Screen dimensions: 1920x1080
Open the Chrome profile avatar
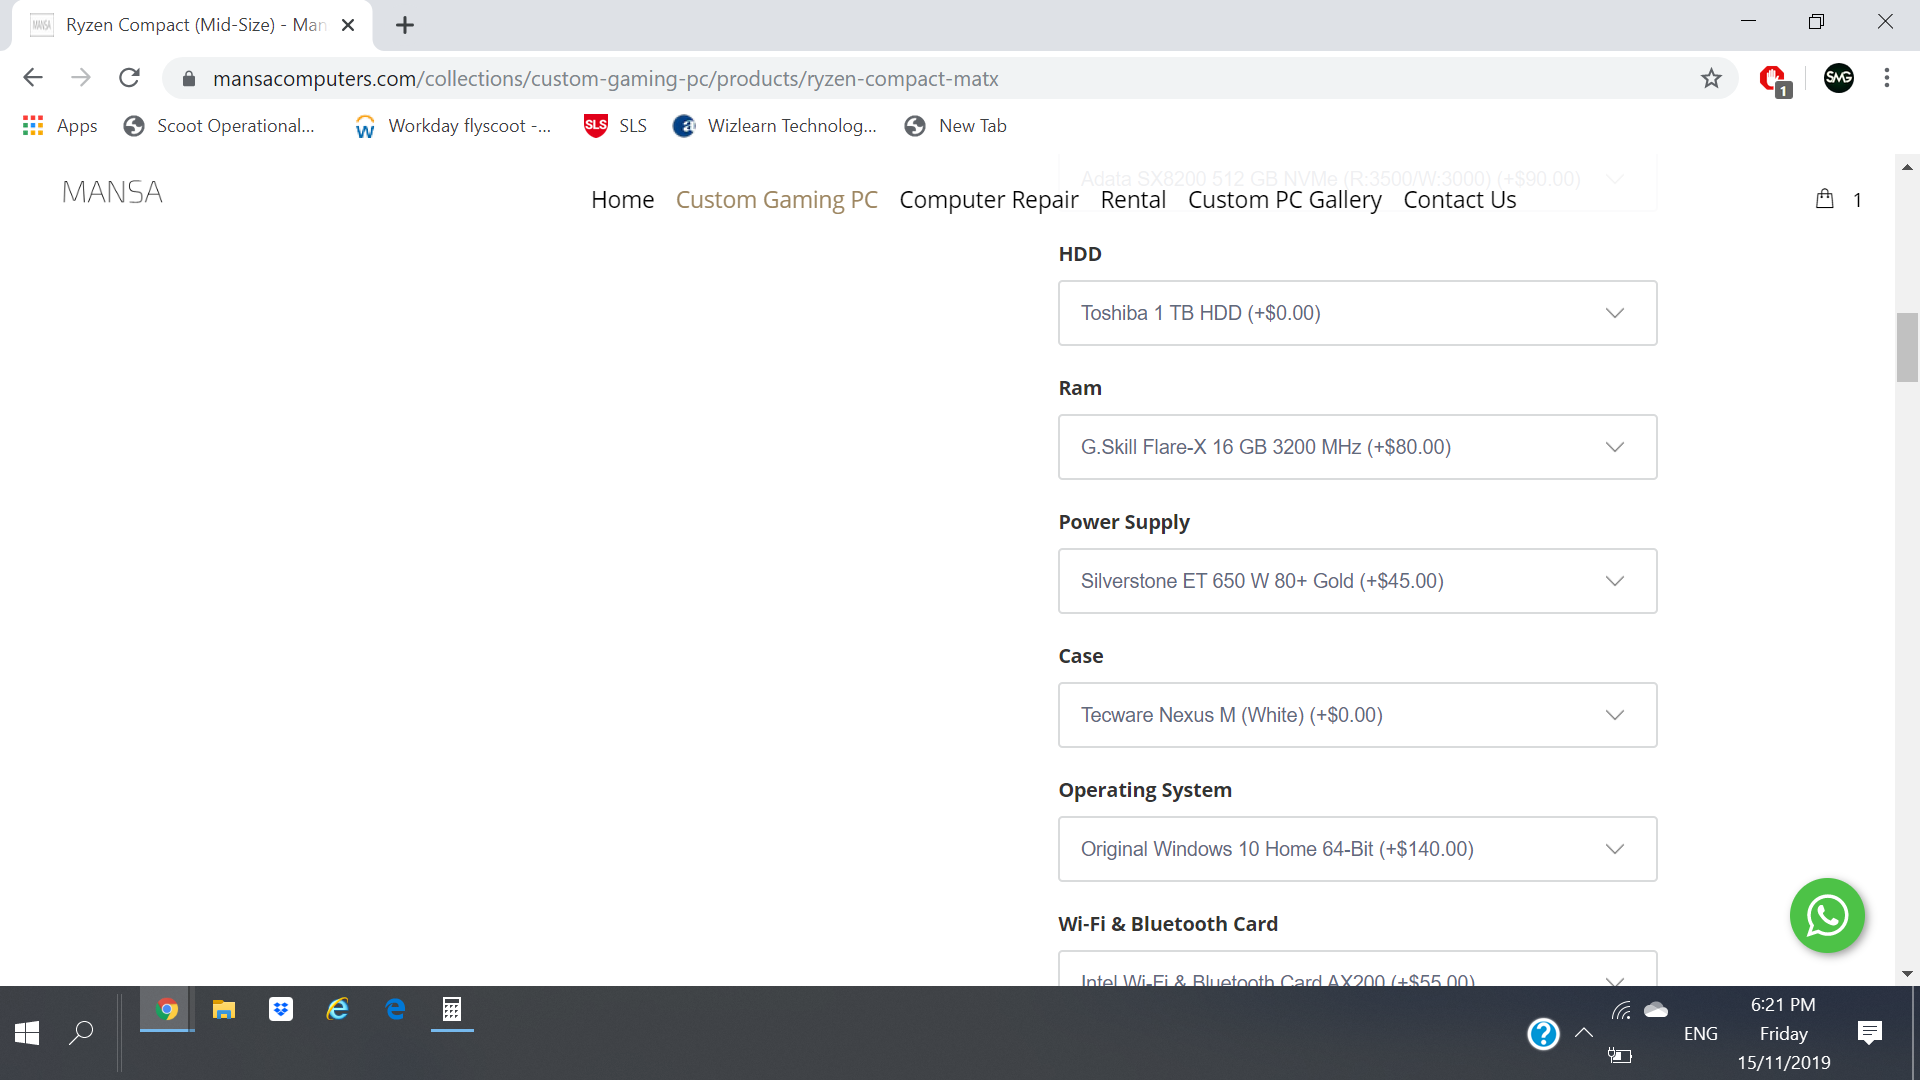1839,78
